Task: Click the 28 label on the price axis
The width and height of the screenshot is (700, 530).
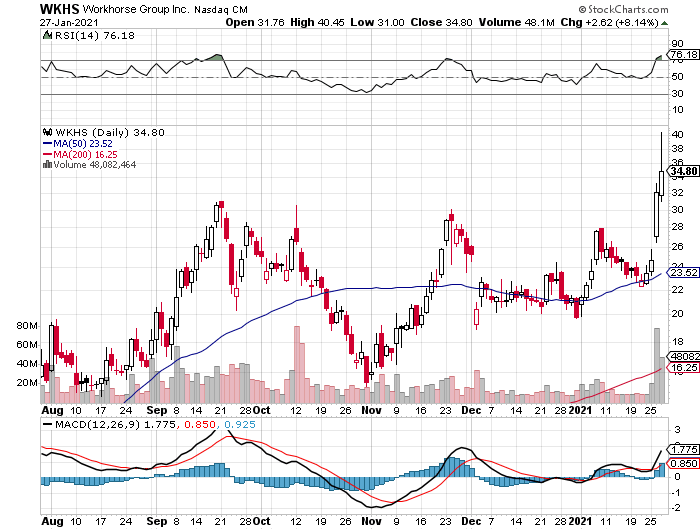Action: point(677,226)
